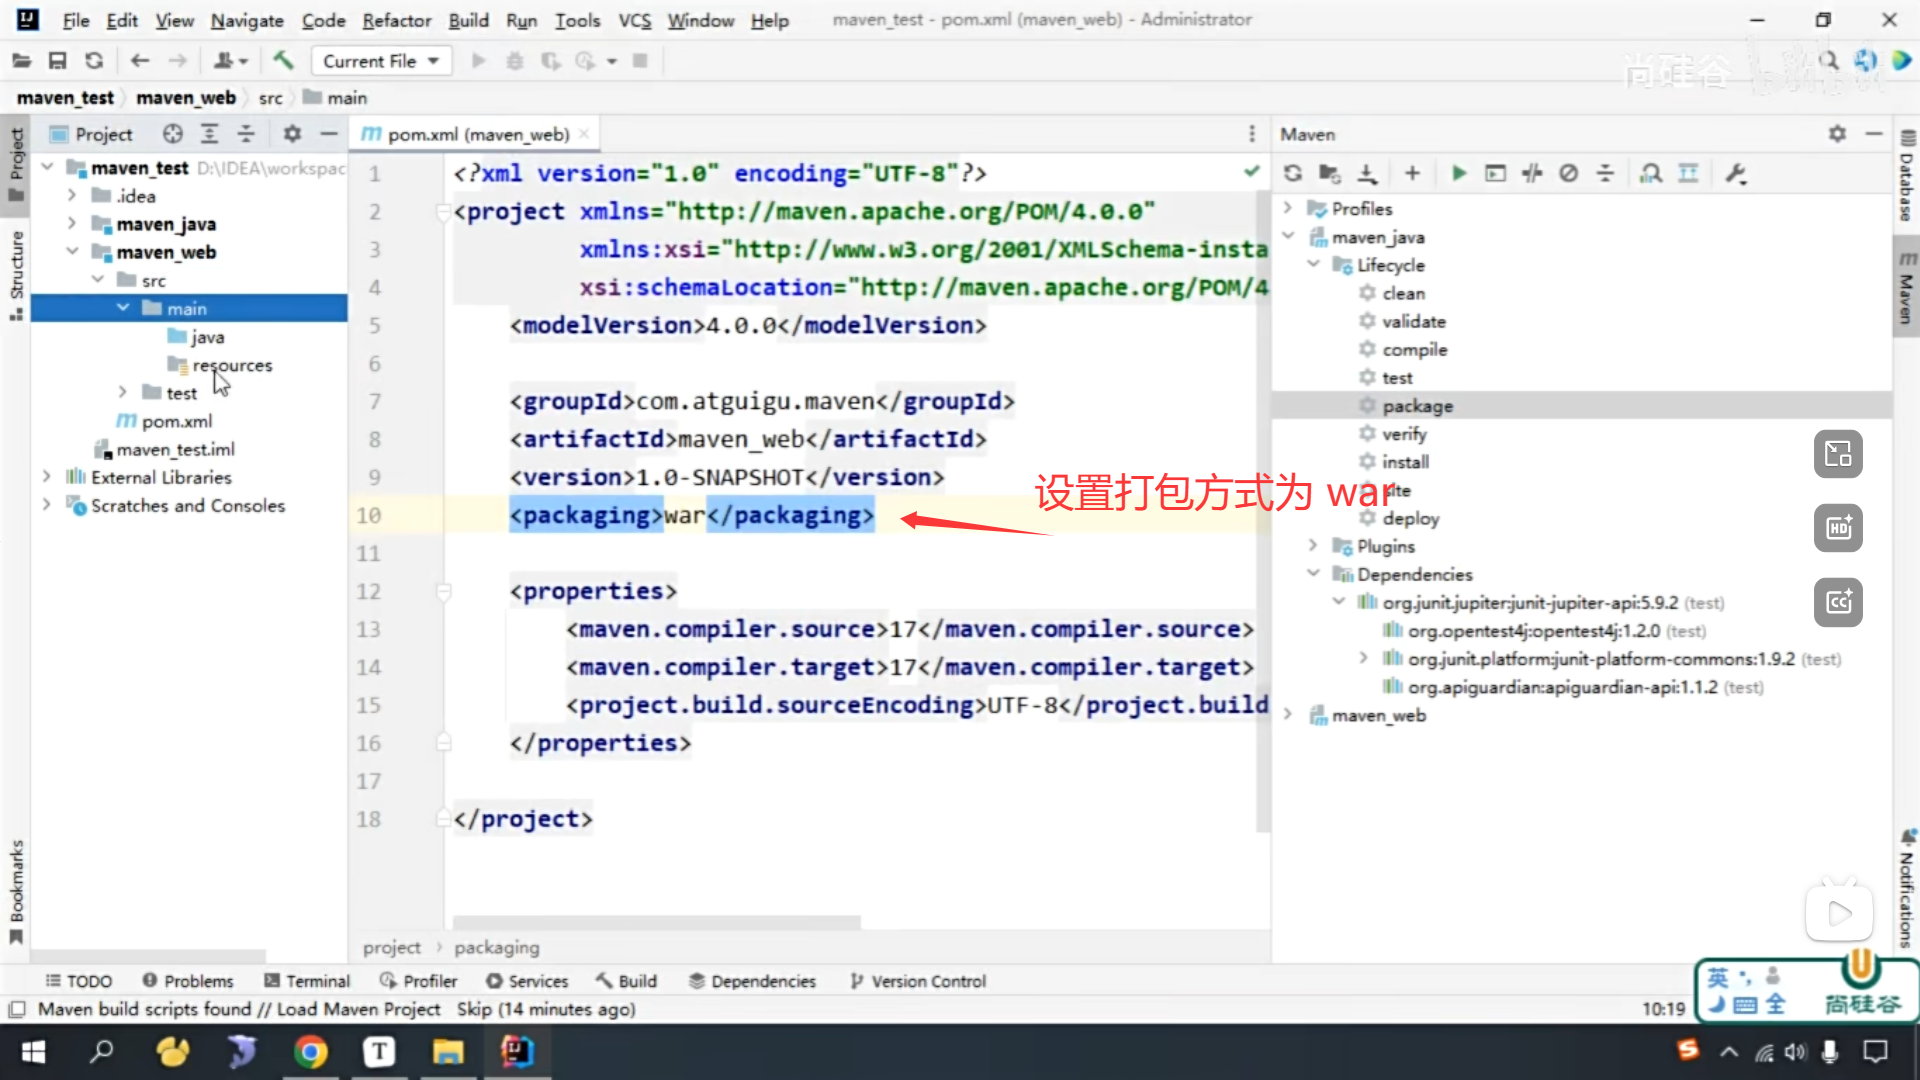The height and width of the screenshot is (1080, 1920).
Task: Open the Current File run configuration dropdown
Action: (x=380, y=61)
